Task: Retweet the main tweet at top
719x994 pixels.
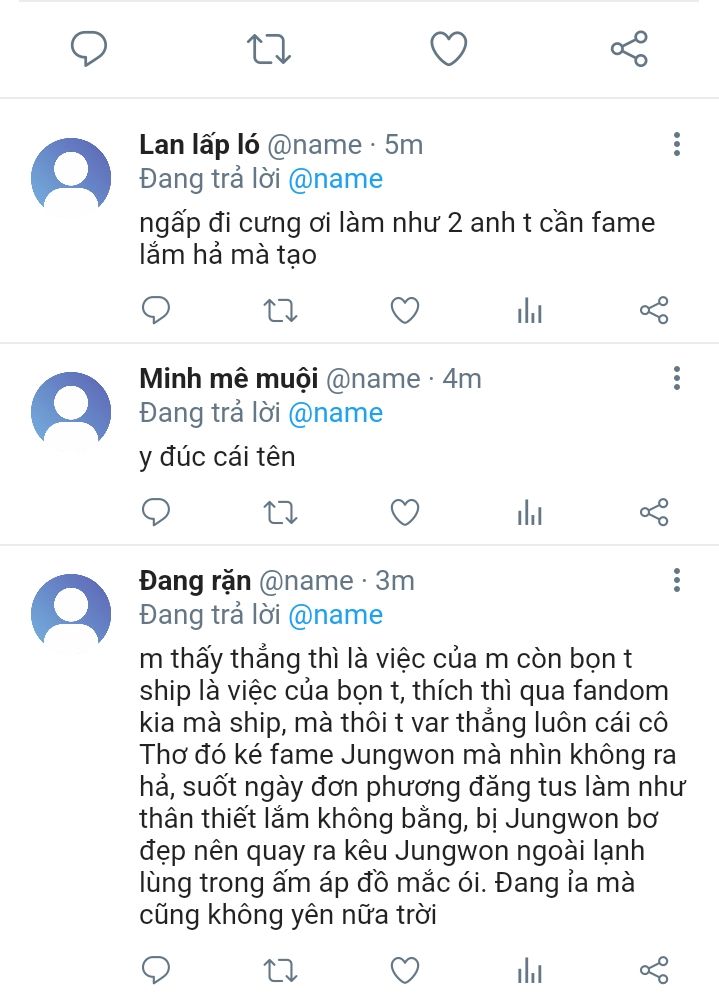Action: point(269,48)
